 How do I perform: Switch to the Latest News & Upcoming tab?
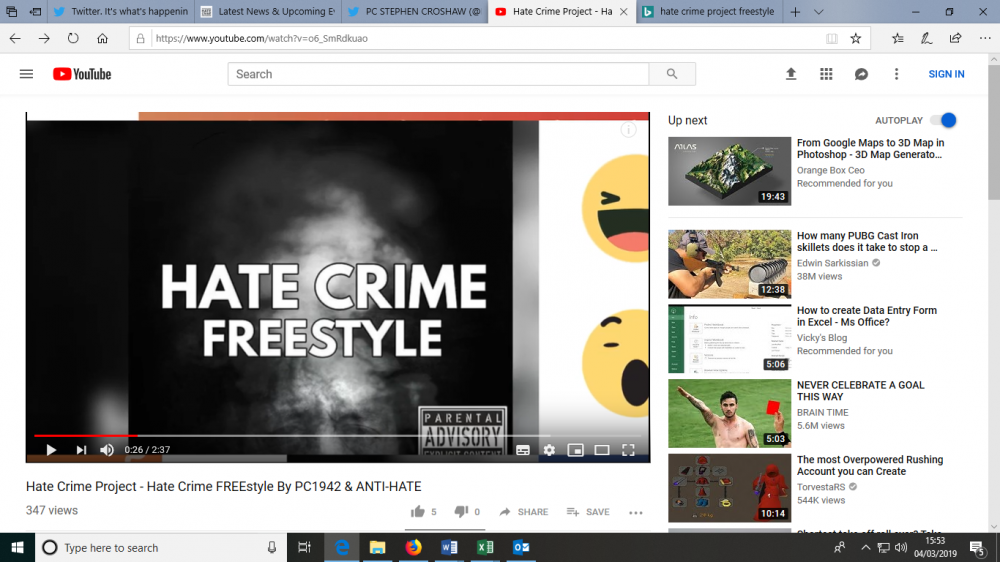click(268, 11)
